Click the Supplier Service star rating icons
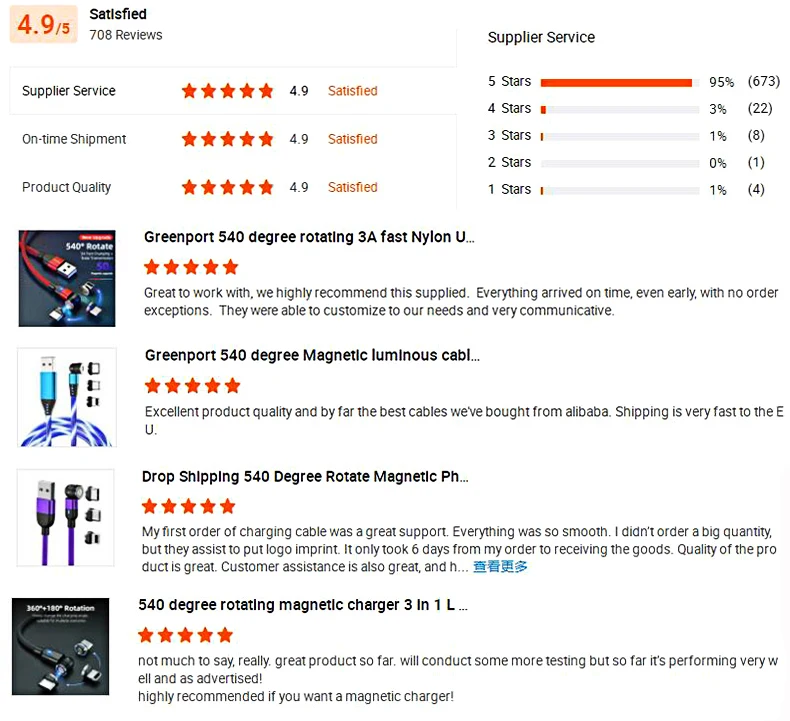 pos(228,91)
